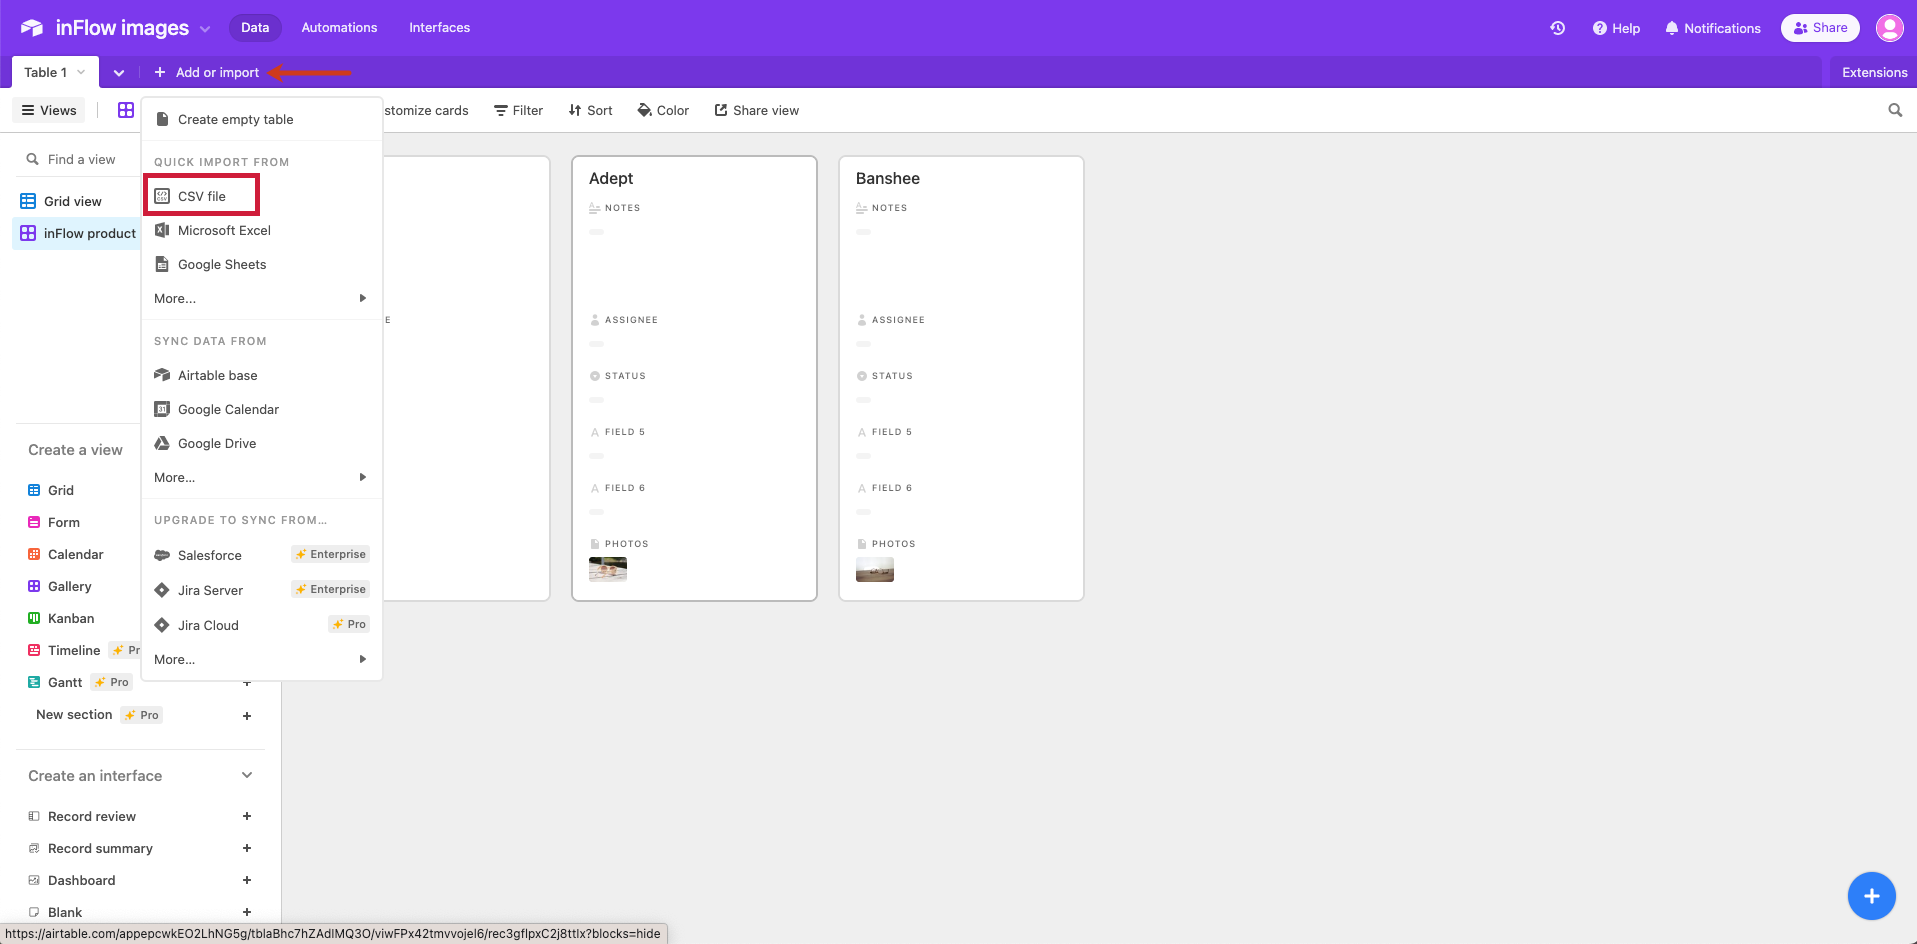Viewport: 1917px width, 944px height.
Task: Add a Gantt view
Action: (x=65, y=682)
